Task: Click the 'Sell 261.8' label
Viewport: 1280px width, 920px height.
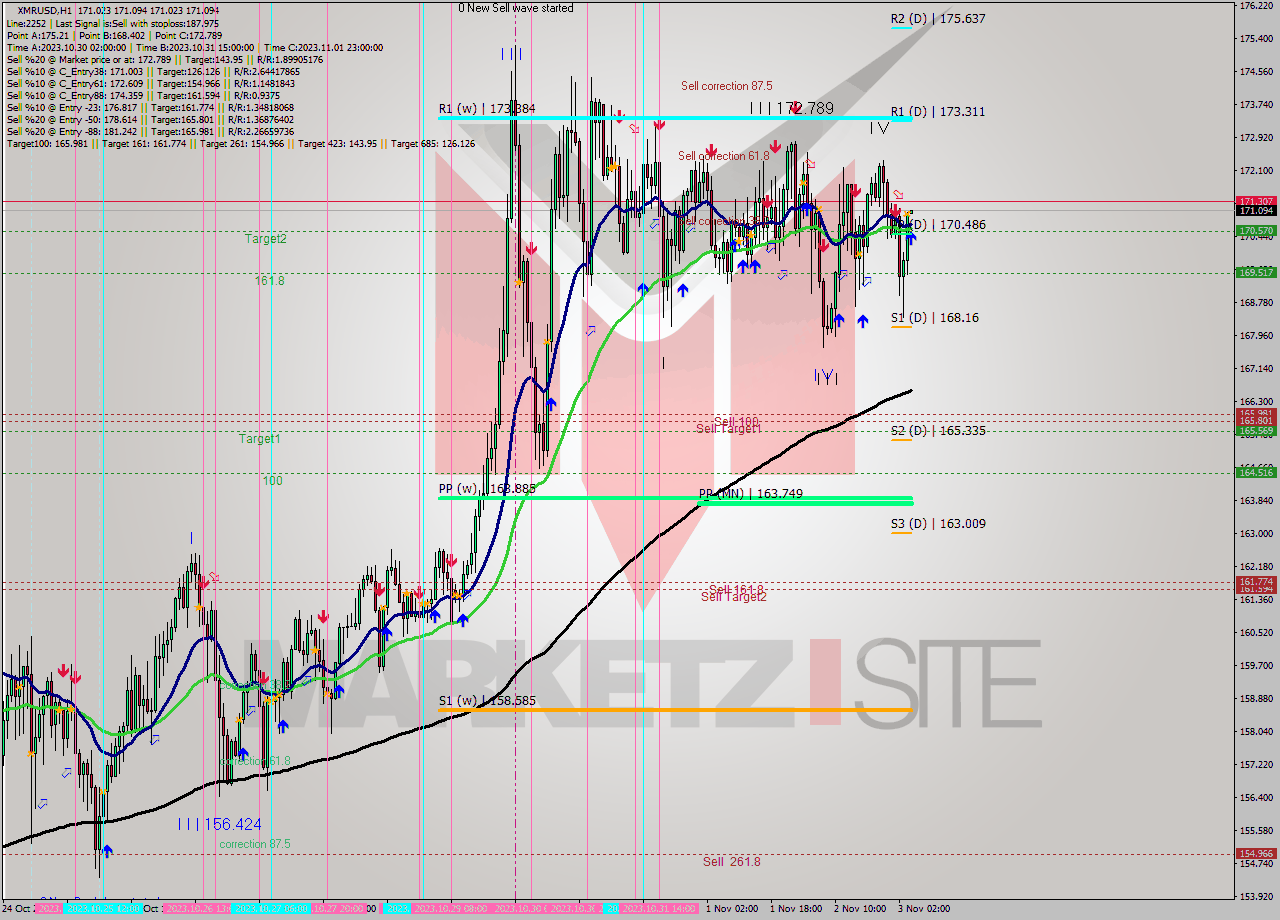Action: tap(731, 862)
